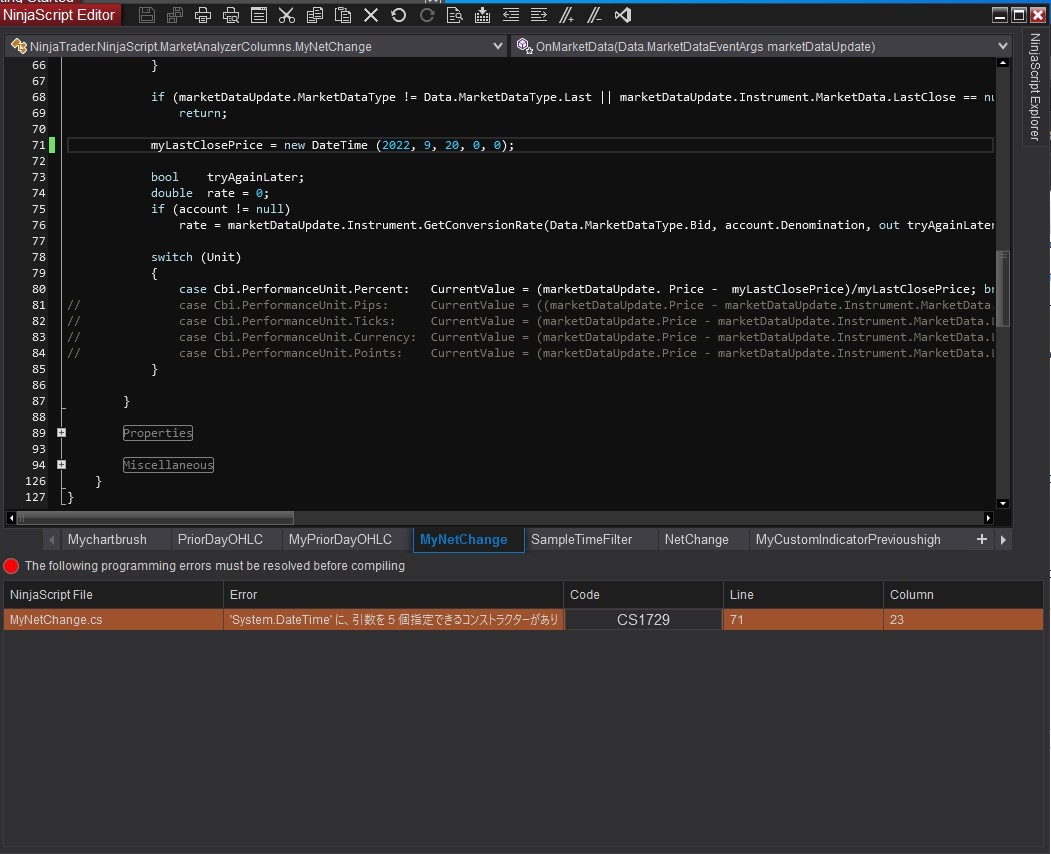
Task: Click the Delete X toolbar icon
Action: coord(371,15)
